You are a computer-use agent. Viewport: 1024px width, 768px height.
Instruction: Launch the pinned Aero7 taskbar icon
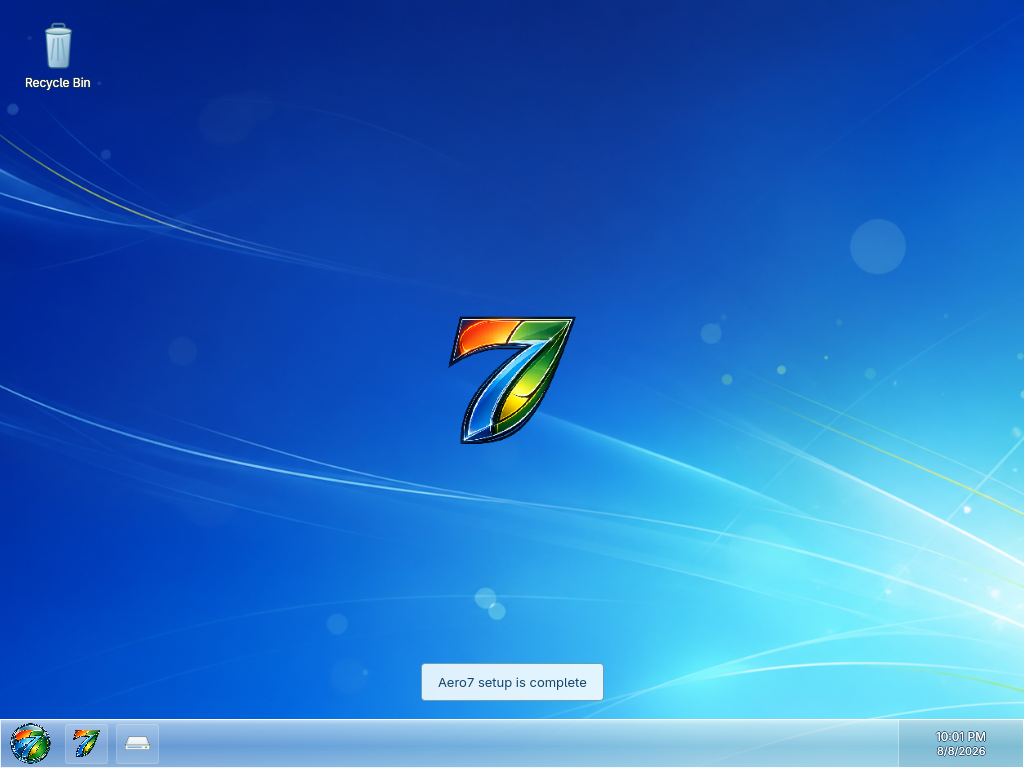(86, 743)
